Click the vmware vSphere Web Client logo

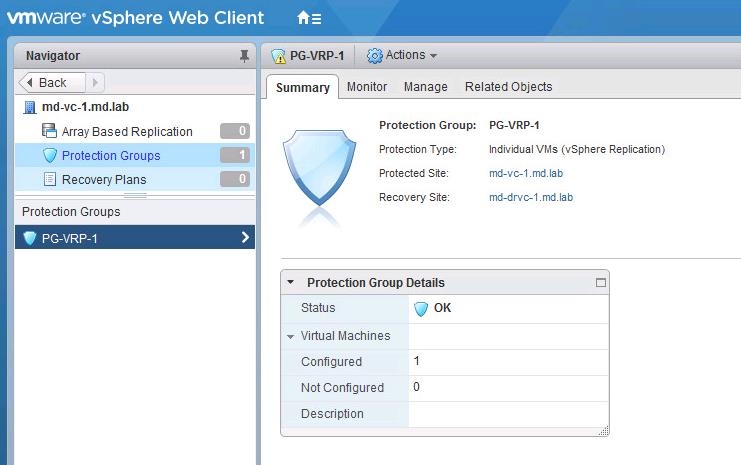click(136, 18)
